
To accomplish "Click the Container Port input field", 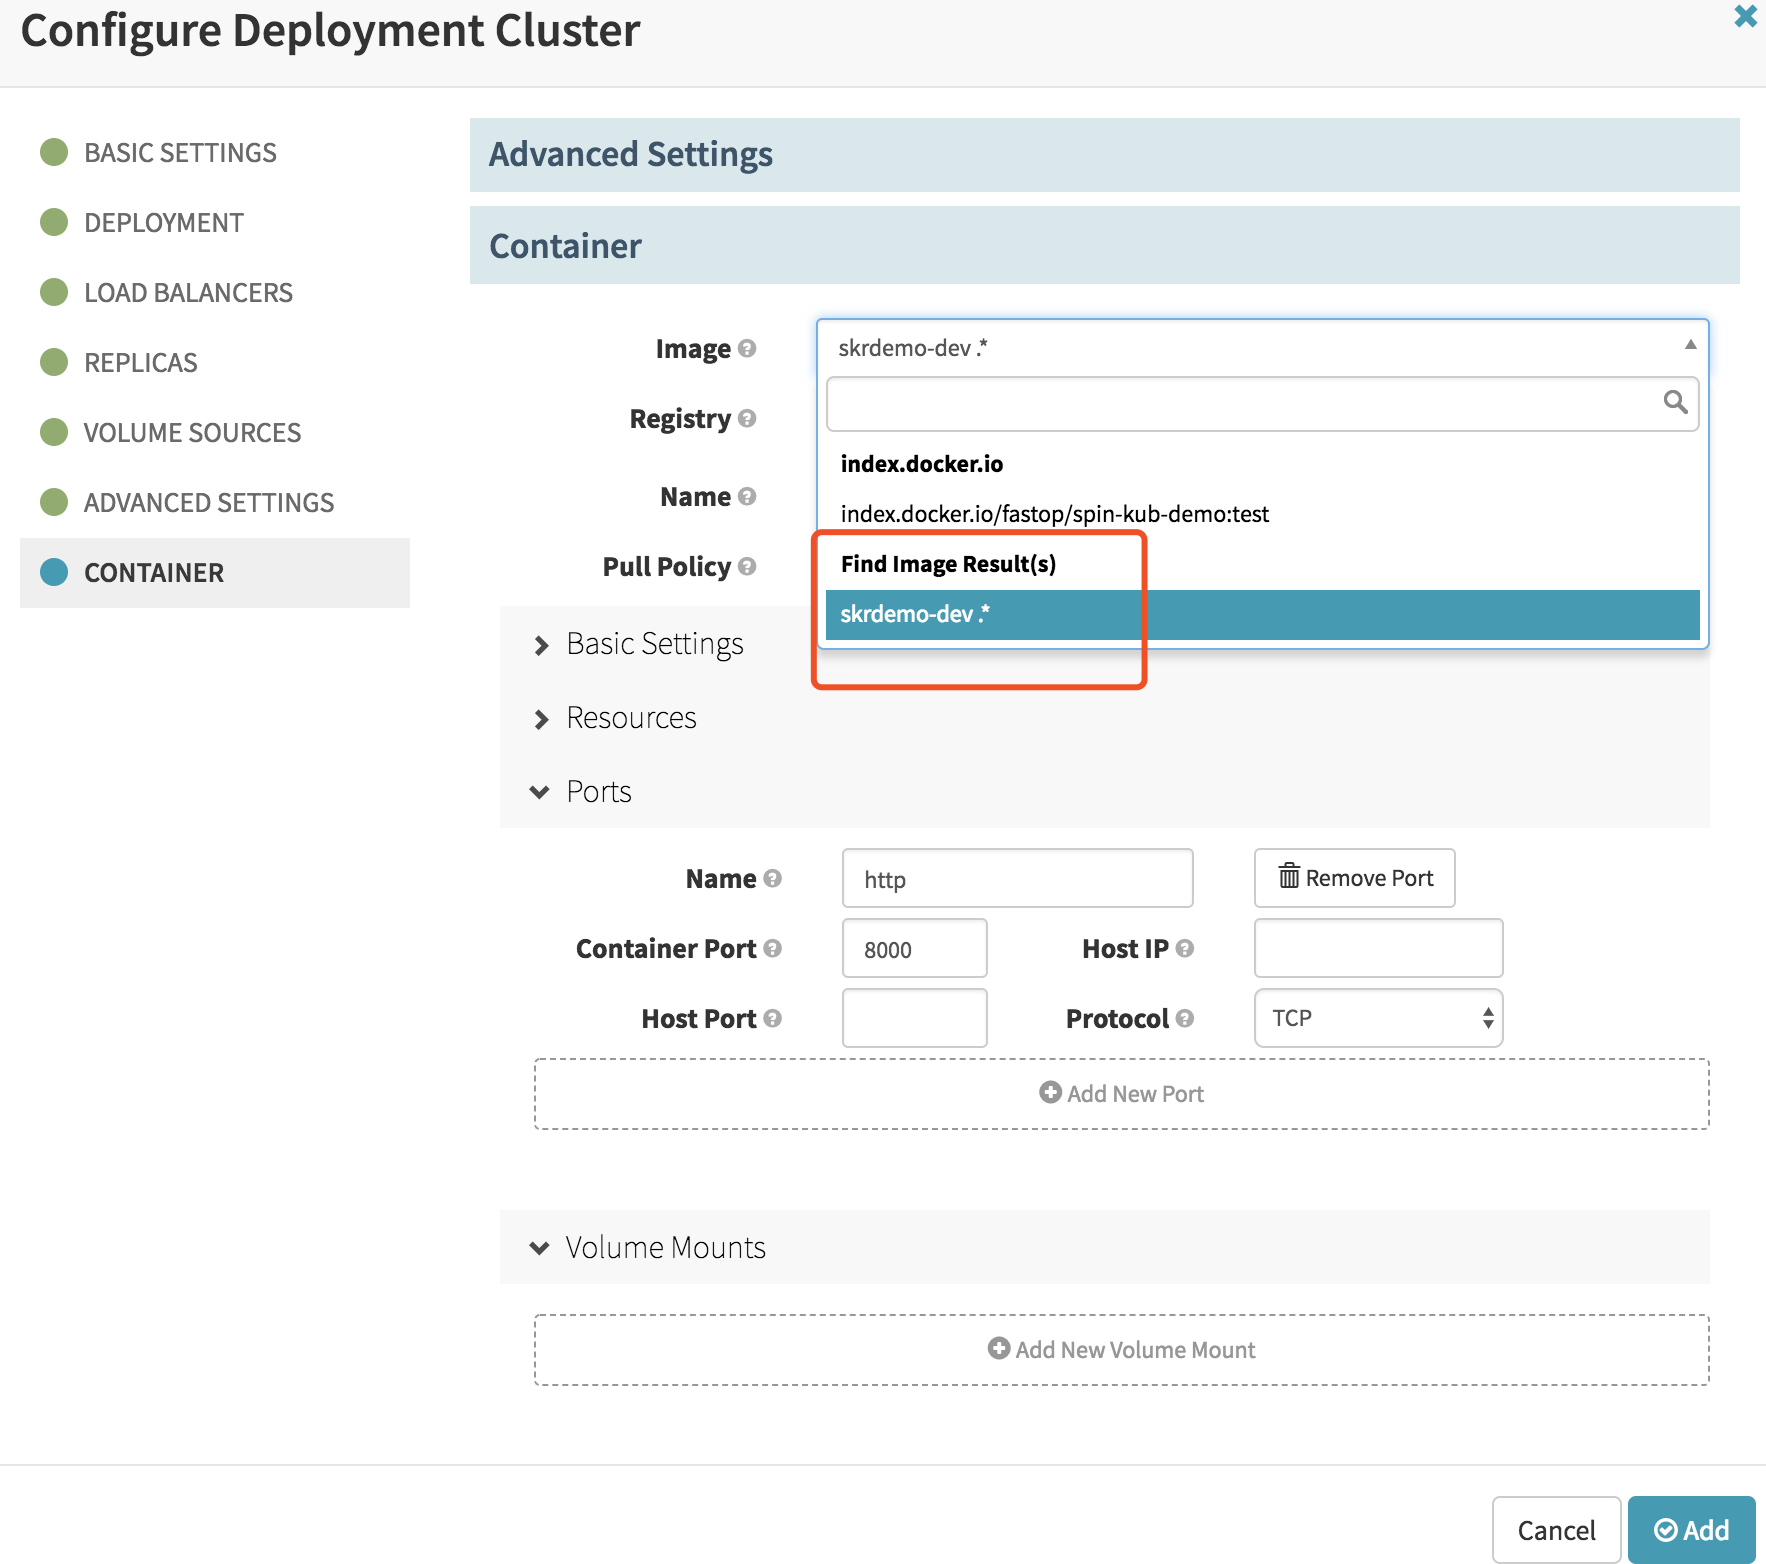I will tap(914, 948).
